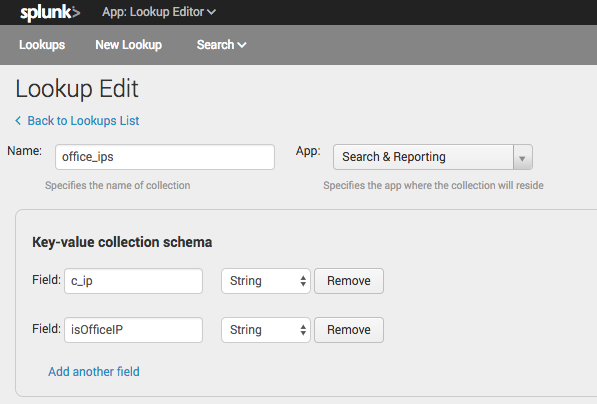Click the c_ip field name input
Screen dimensions: 597x404
(133, 281)
